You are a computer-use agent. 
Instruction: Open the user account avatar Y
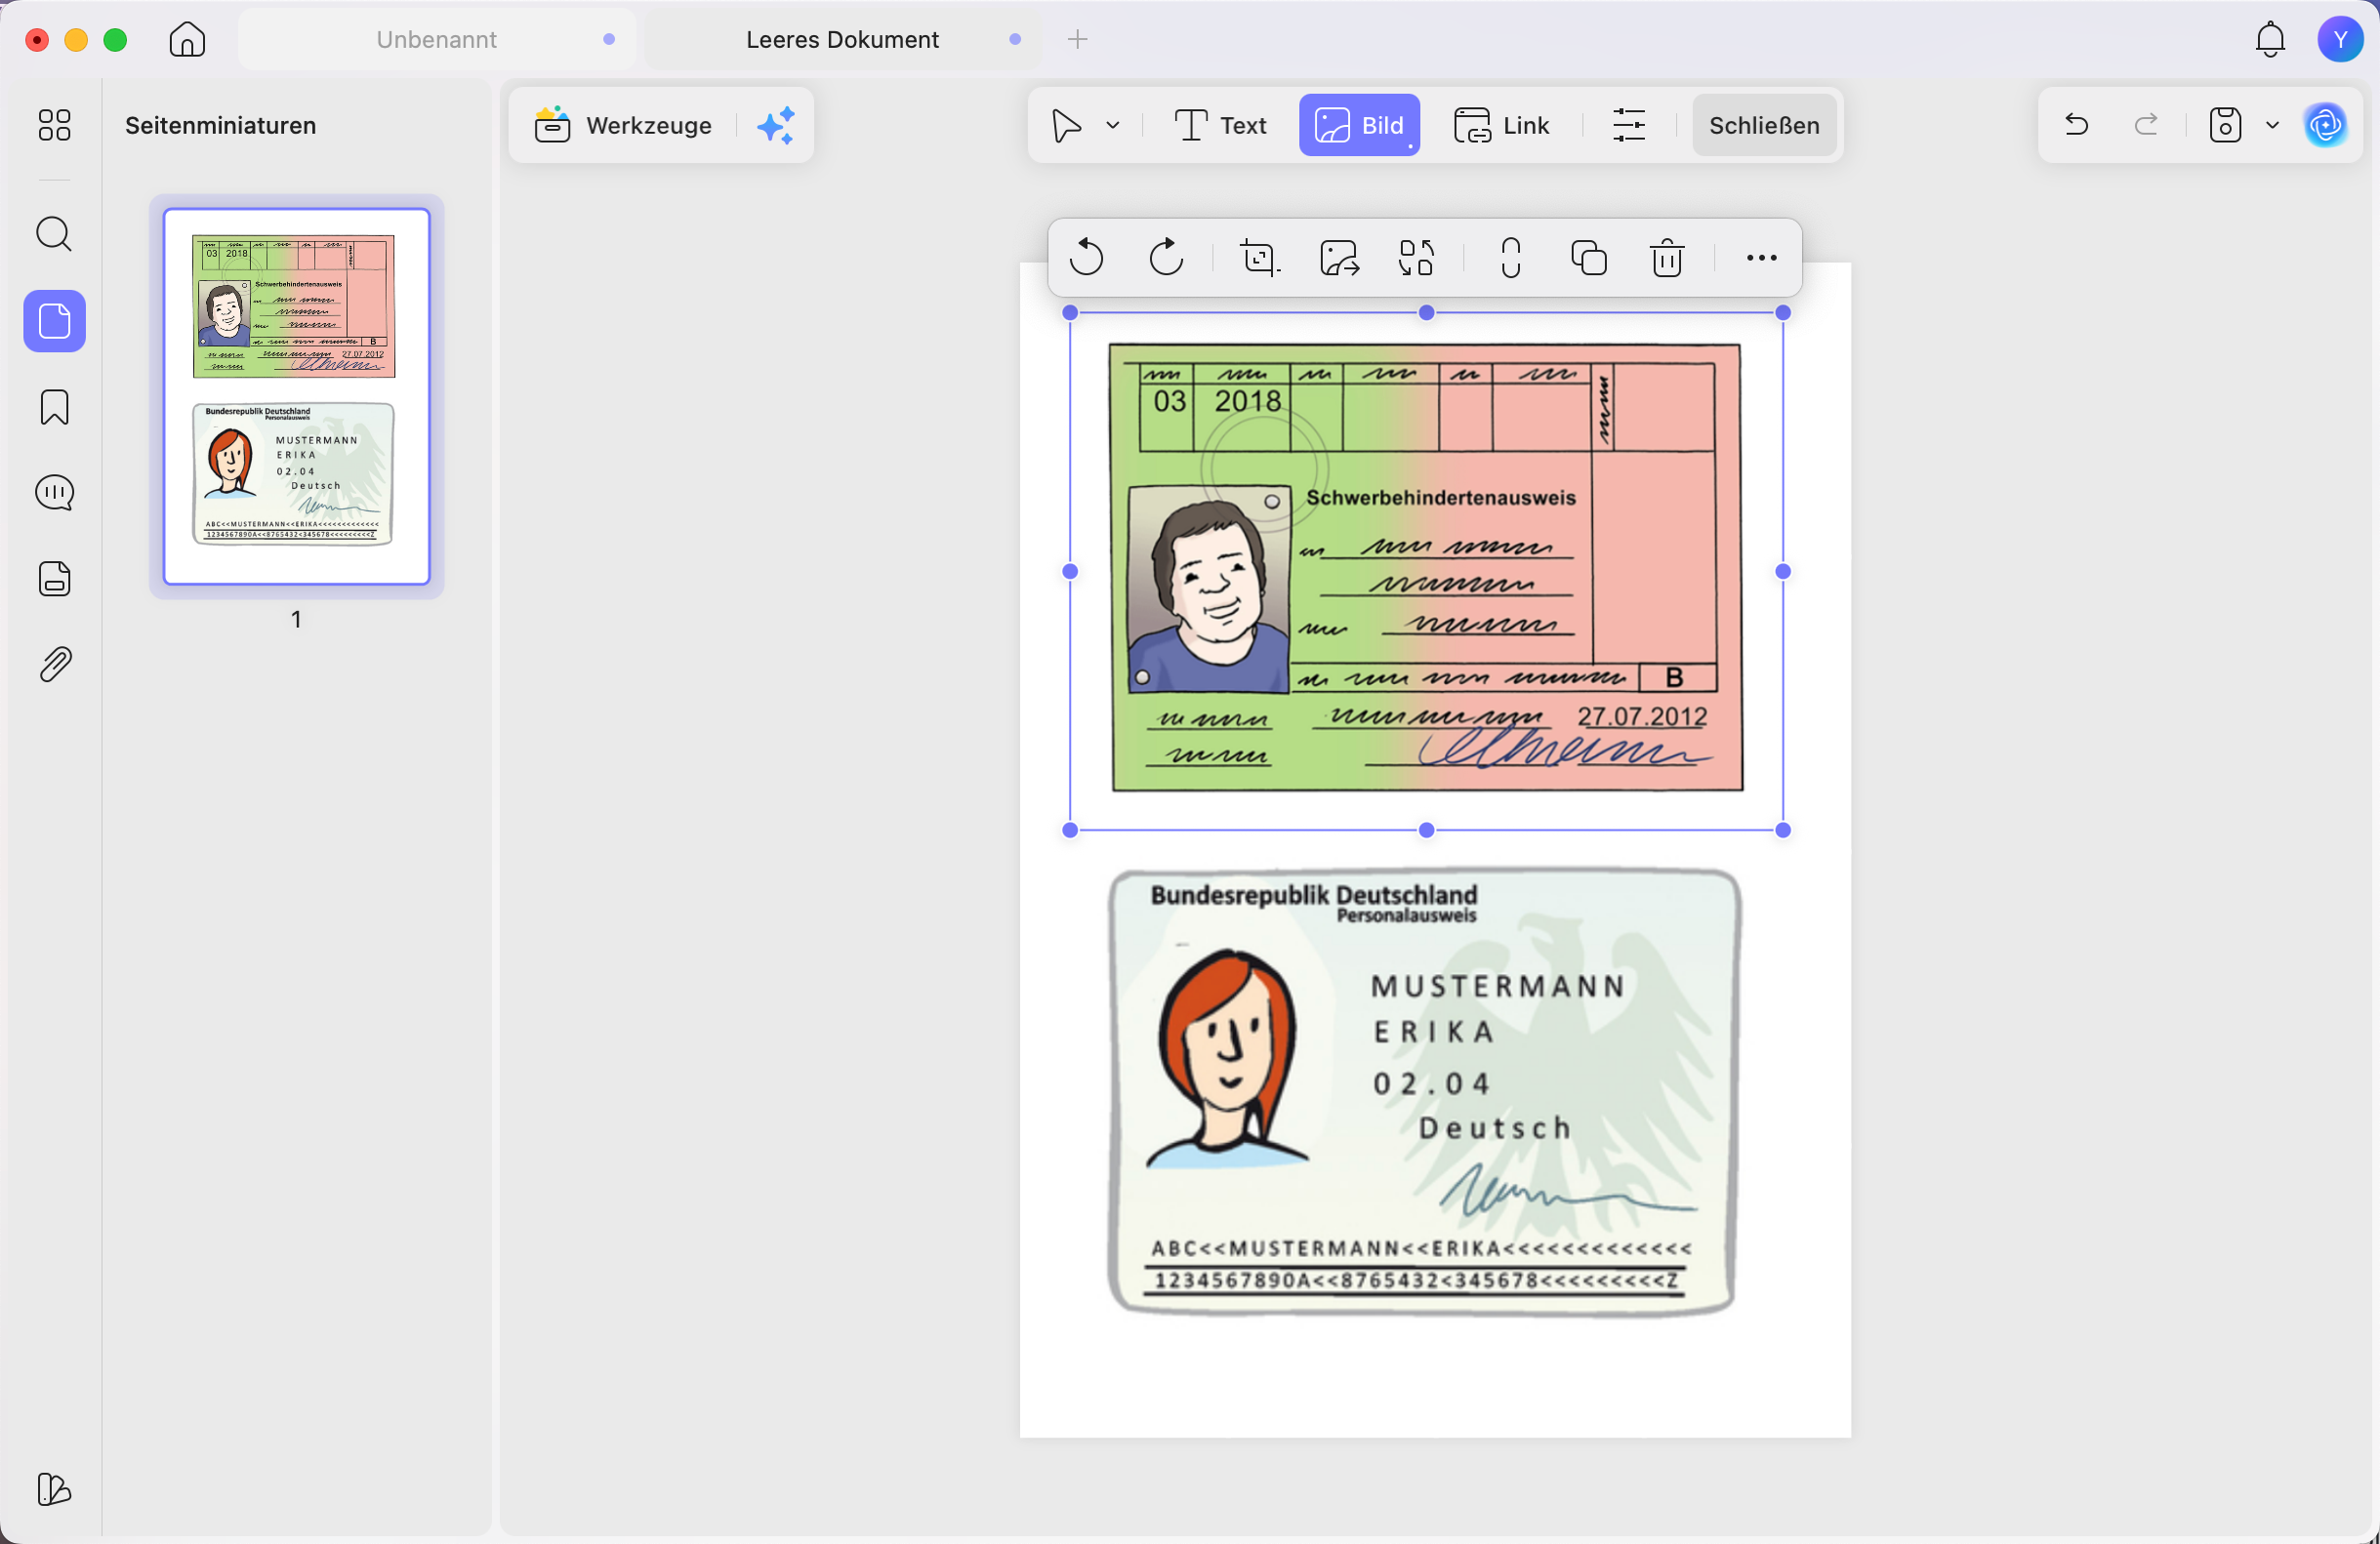pyautogui.click(x=2340, y=40)
